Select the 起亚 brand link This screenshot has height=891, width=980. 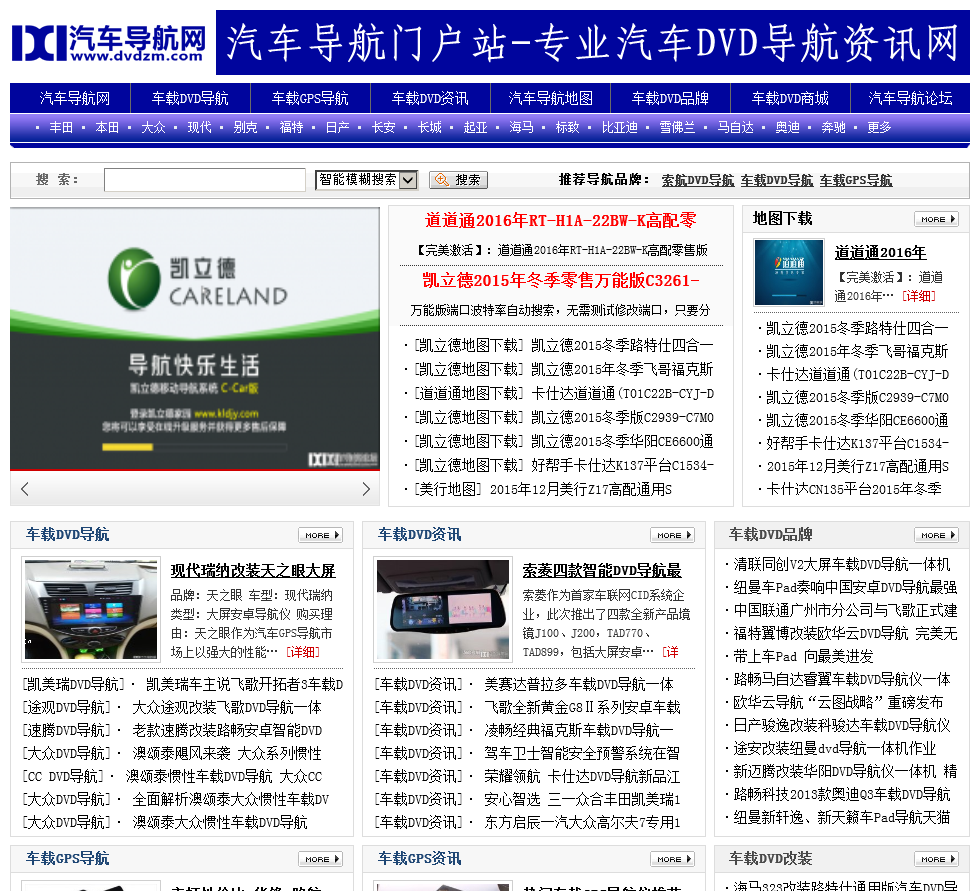click(476, 127)
